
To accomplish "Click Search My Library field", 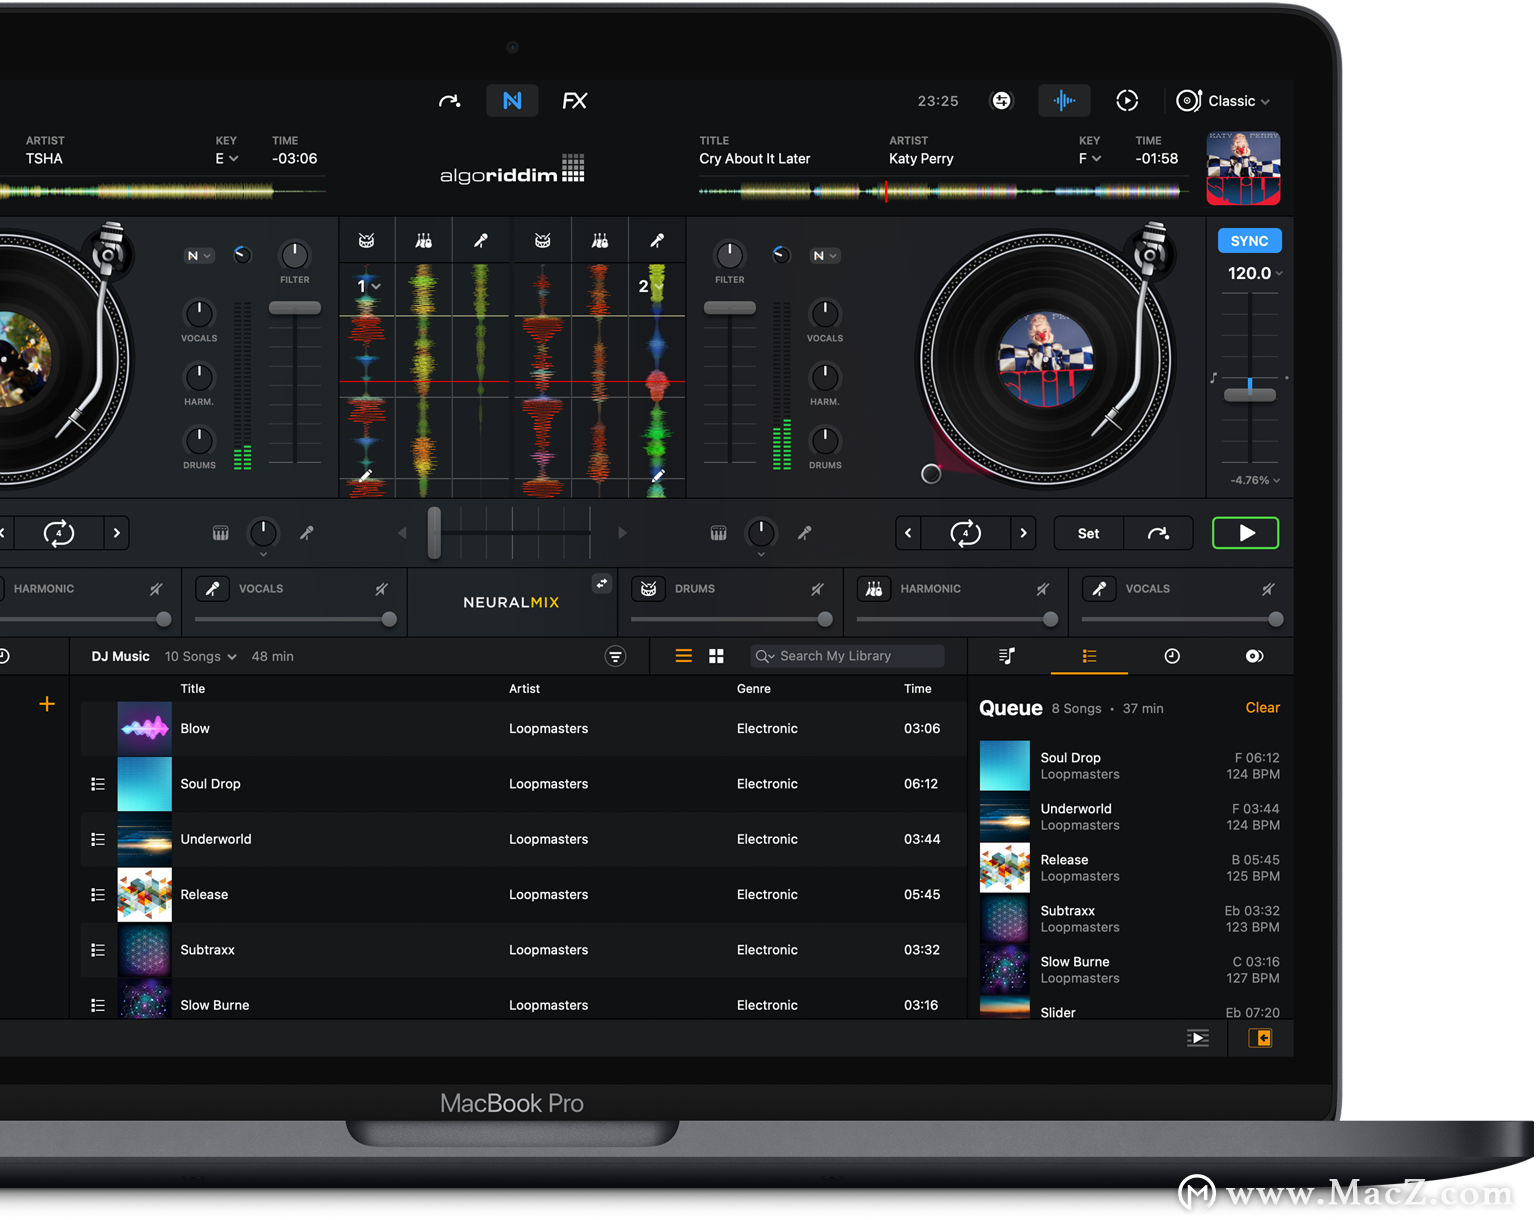I will pyautogui.click(x=847, y=656).
